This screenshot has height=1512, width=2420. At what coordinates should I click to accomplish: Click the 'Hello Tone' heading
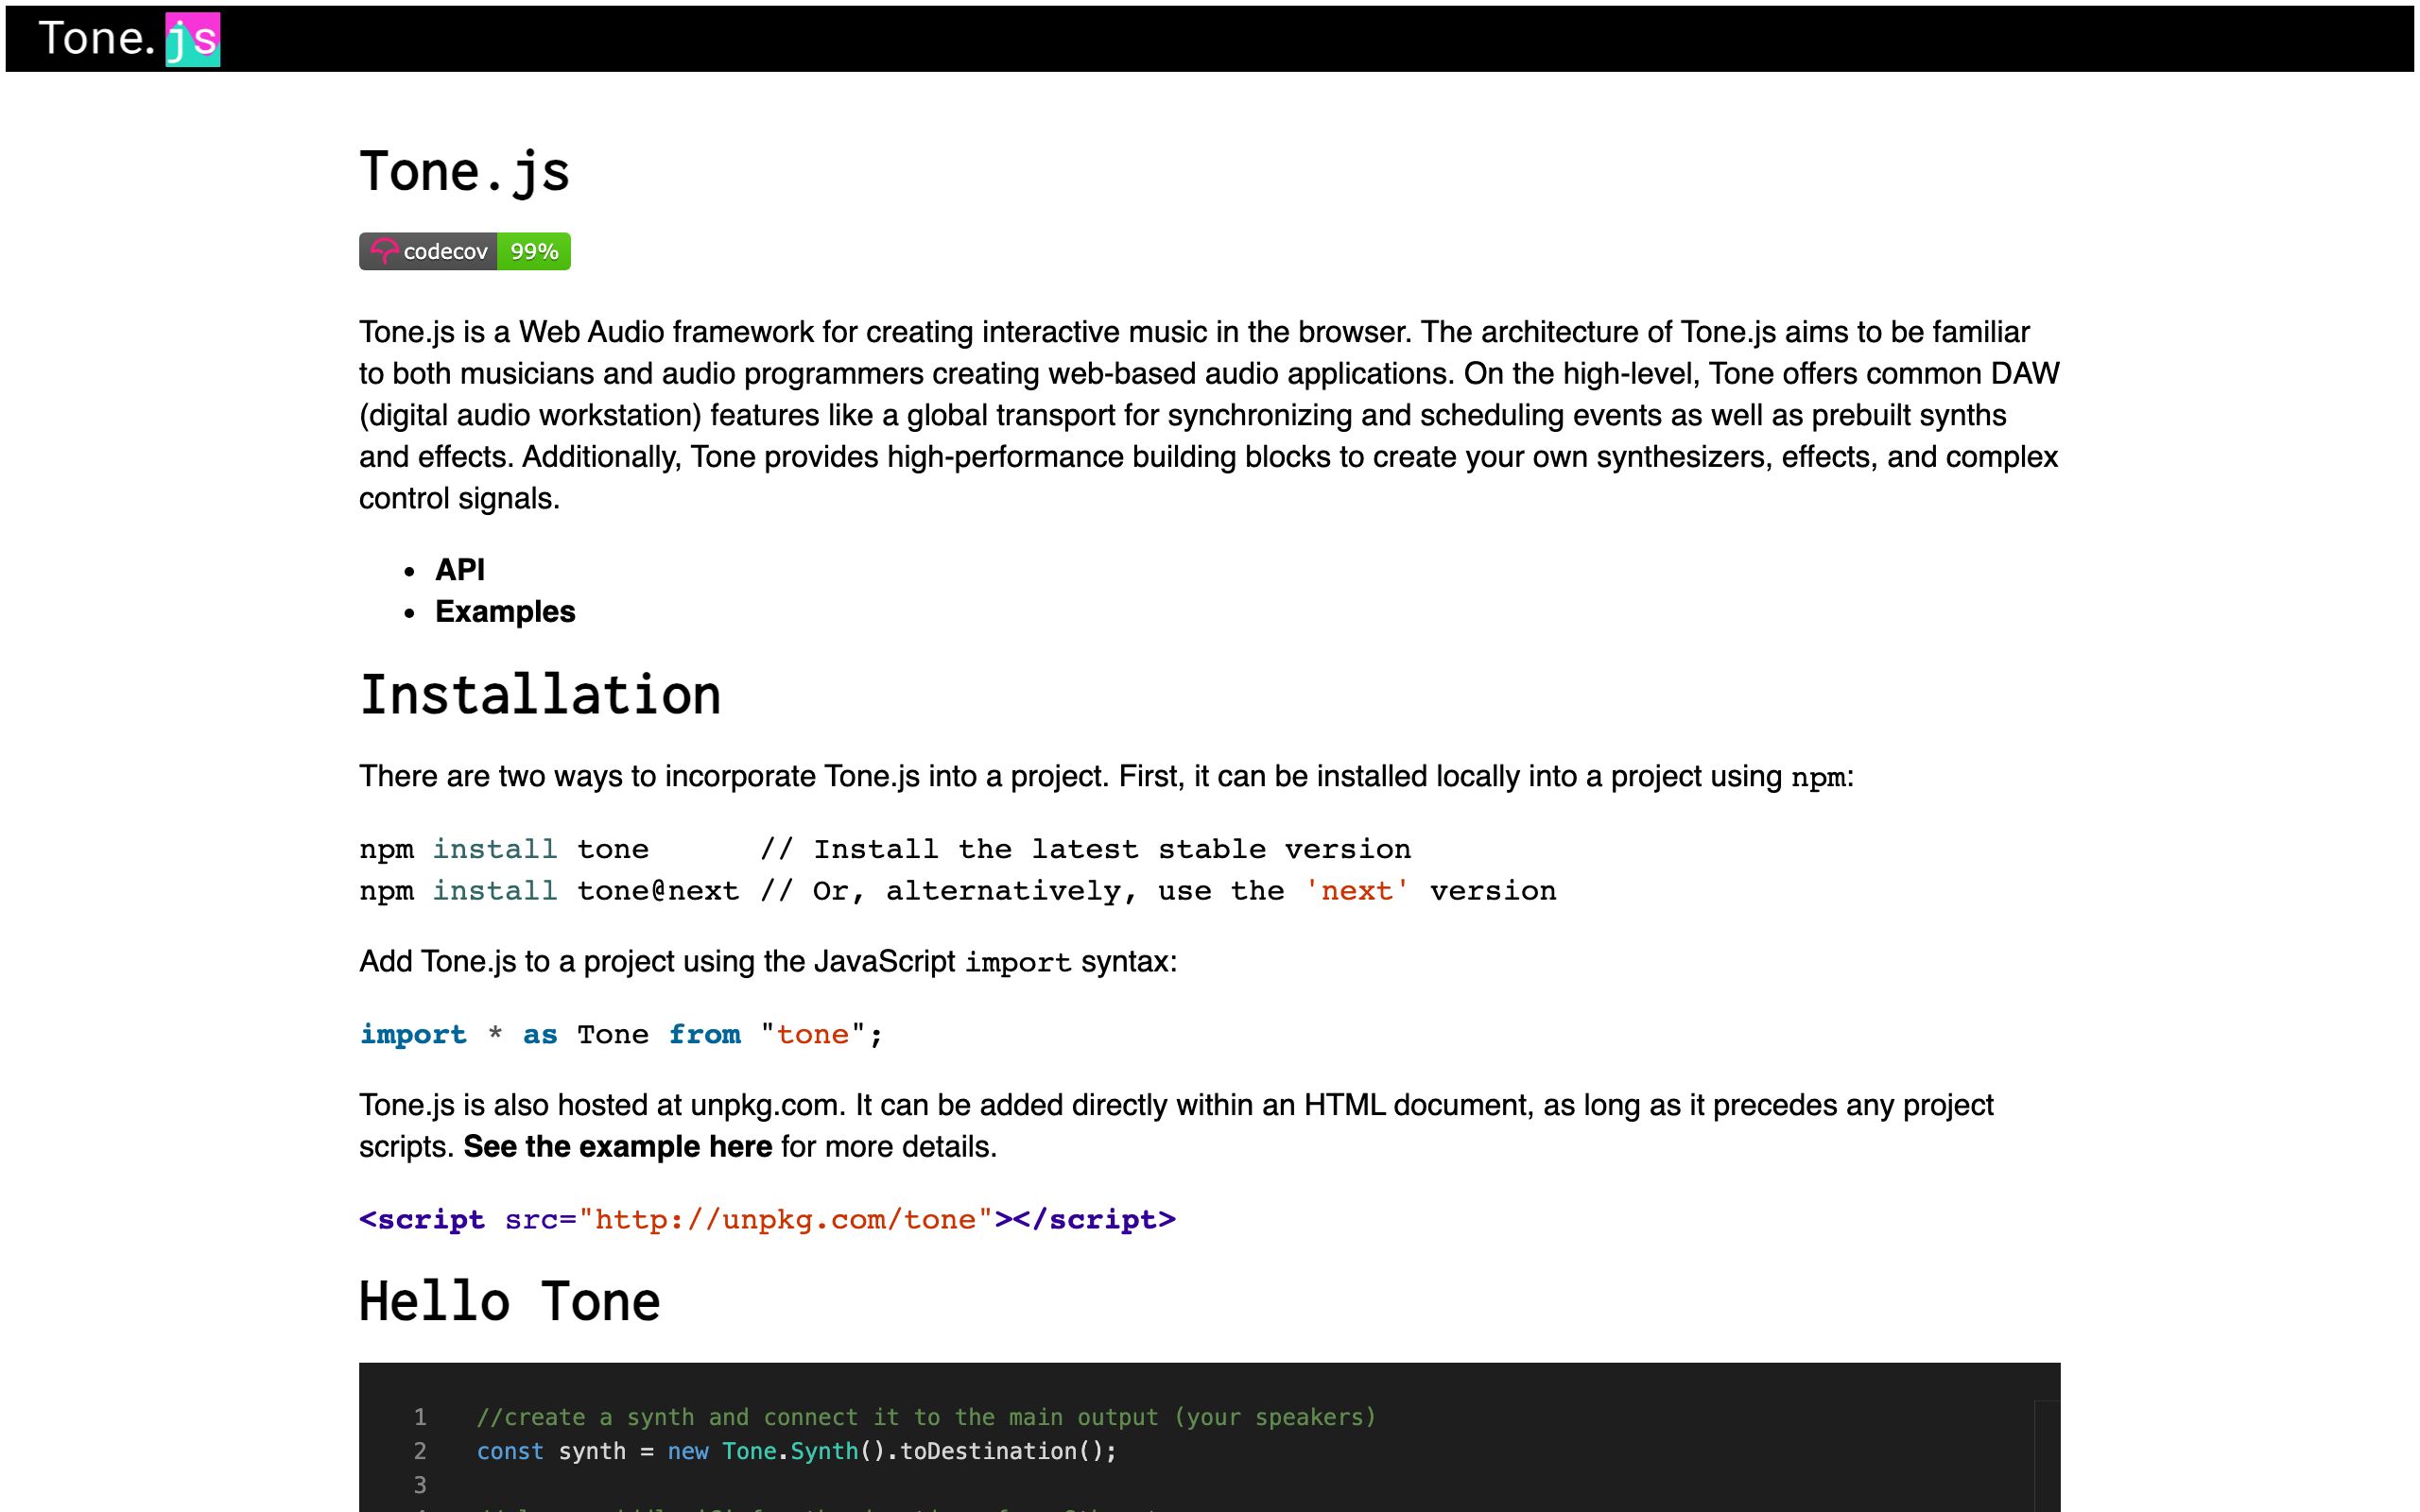510,1302
